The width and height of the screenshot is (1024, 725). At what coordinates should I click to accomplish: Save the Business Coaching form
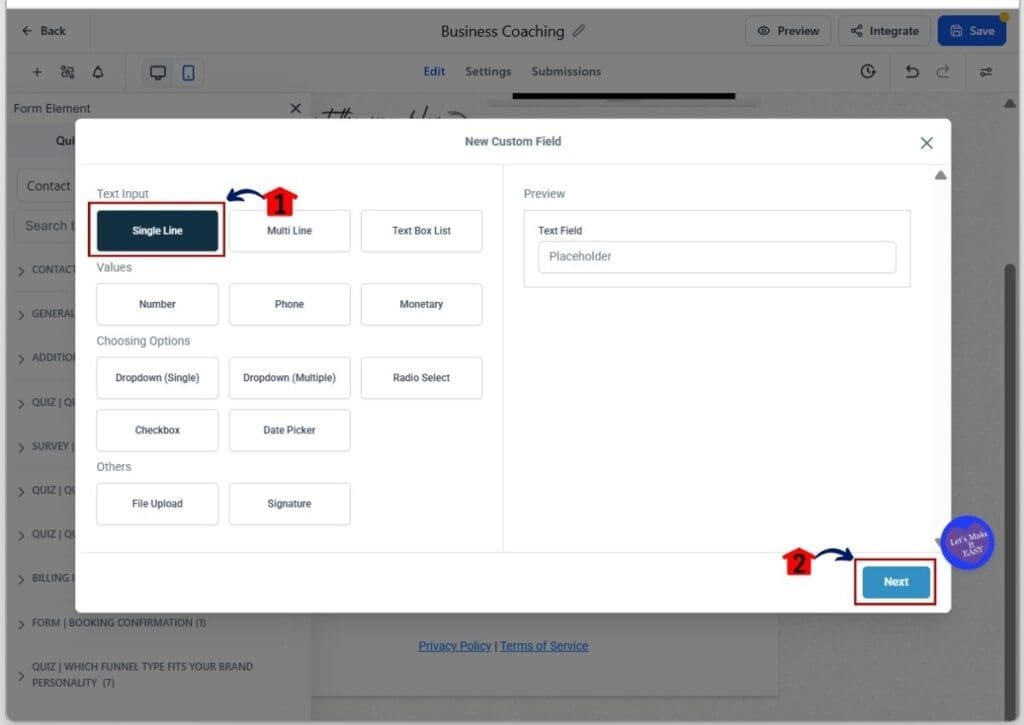972,30
